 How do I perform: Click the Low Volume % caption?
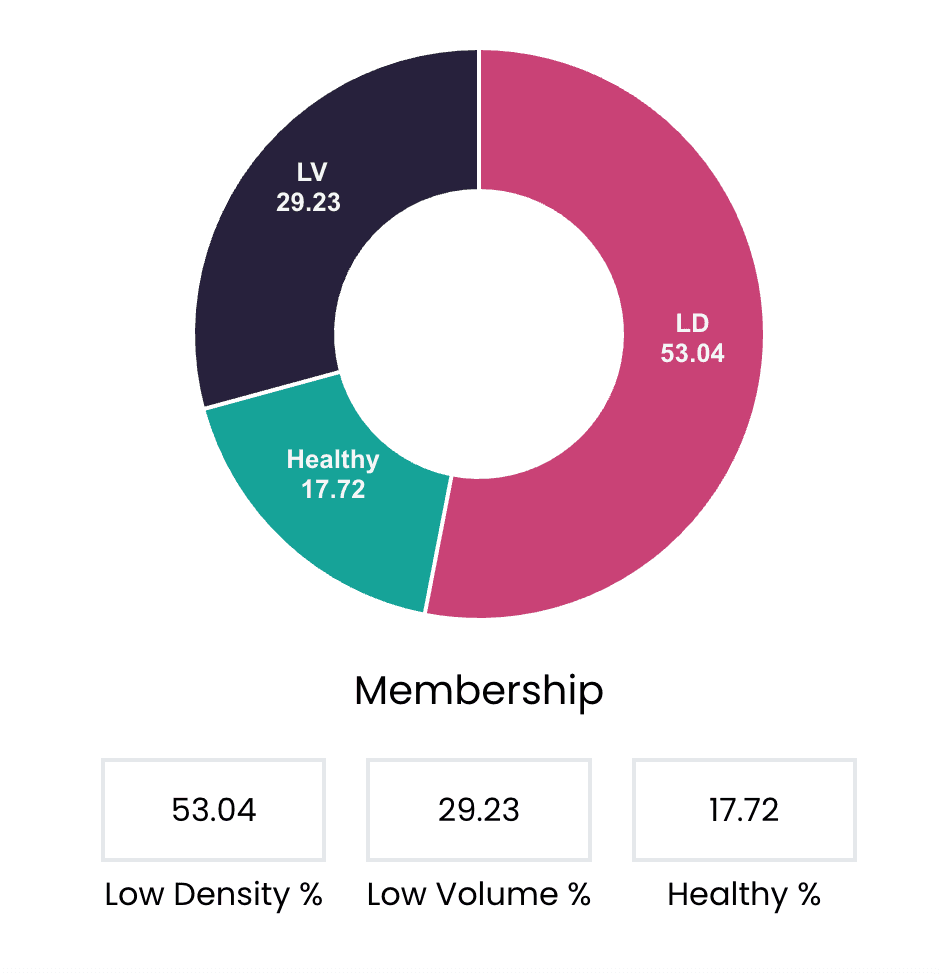478,895
